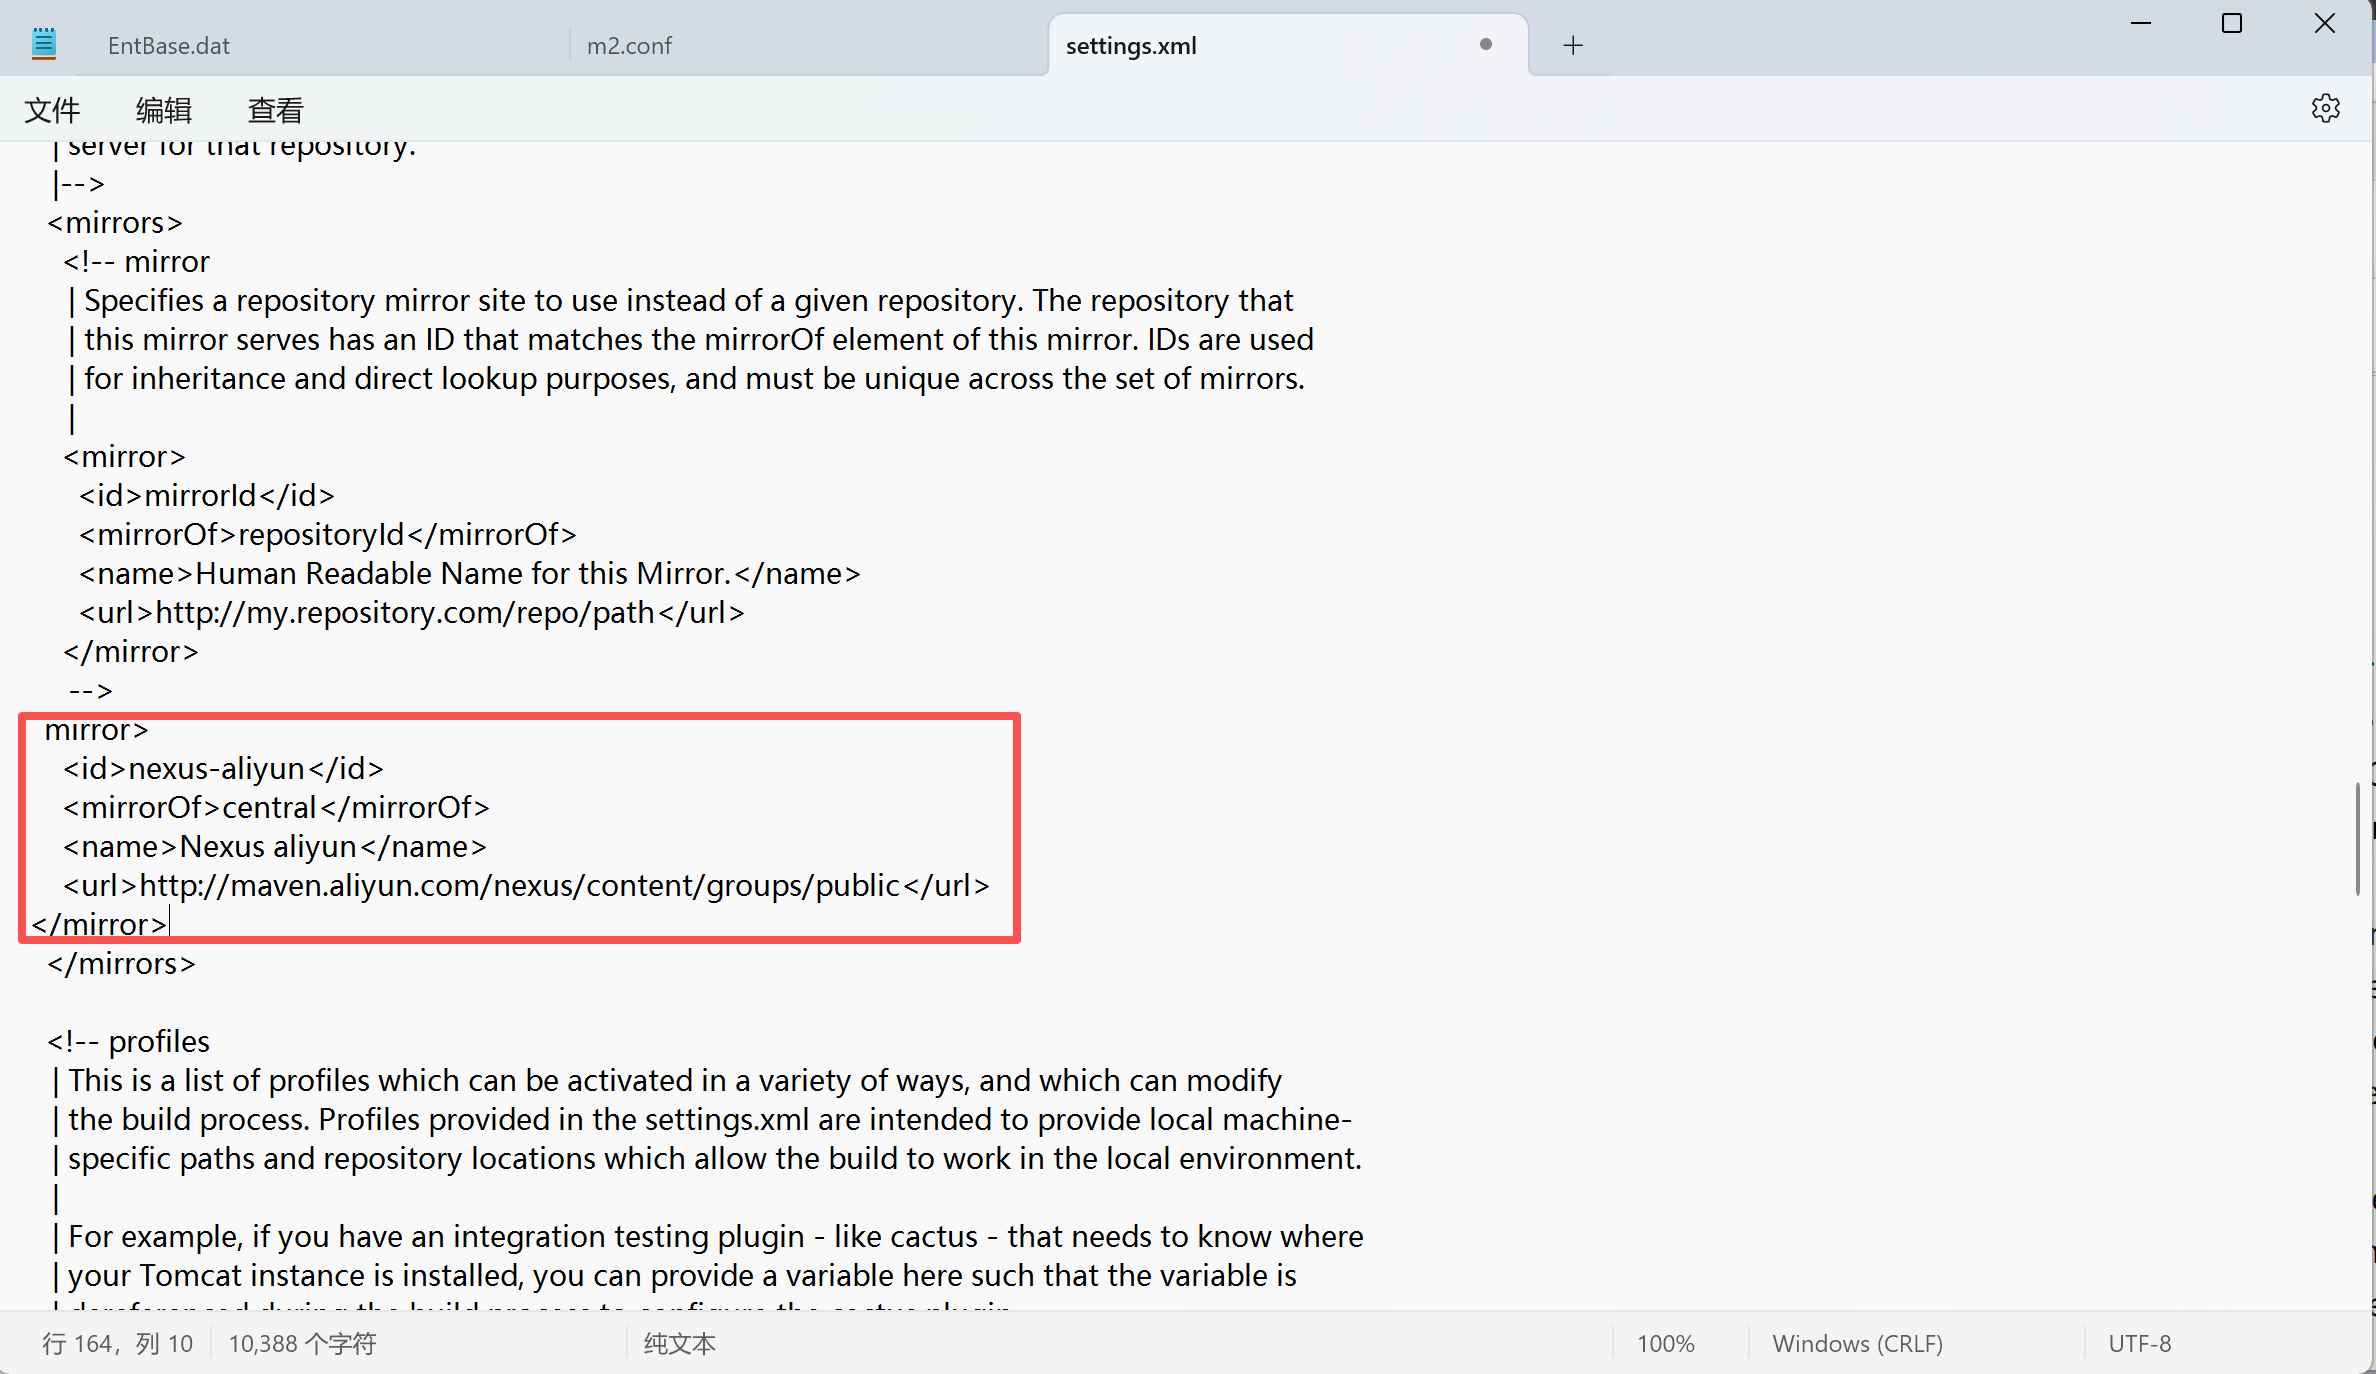
Task: Open the settings gear icon
Action: tap(2325, 108)
